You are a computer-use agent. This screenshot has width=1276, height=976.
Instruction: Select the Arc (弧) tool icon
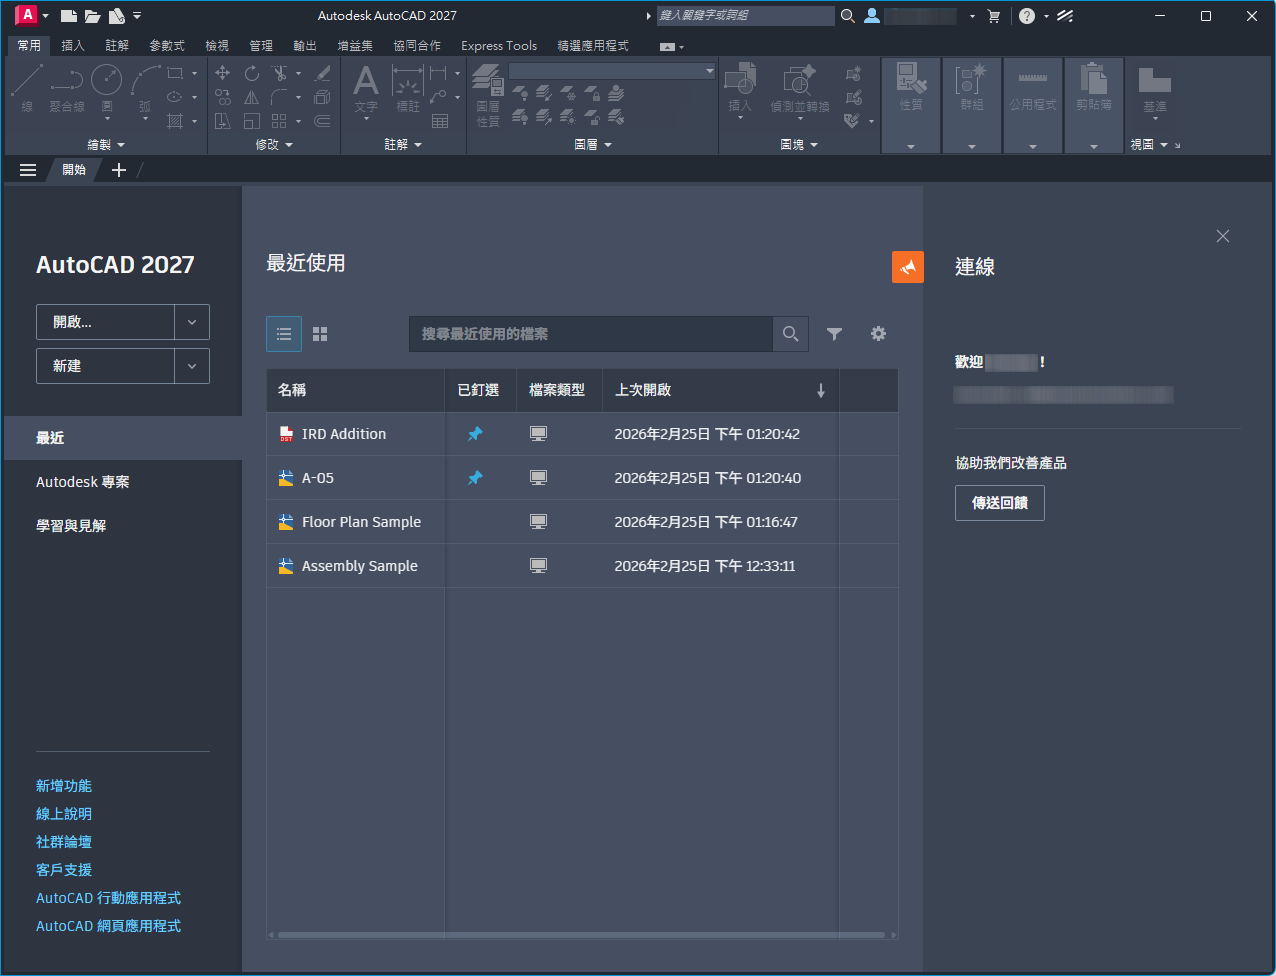coord(145,80)
